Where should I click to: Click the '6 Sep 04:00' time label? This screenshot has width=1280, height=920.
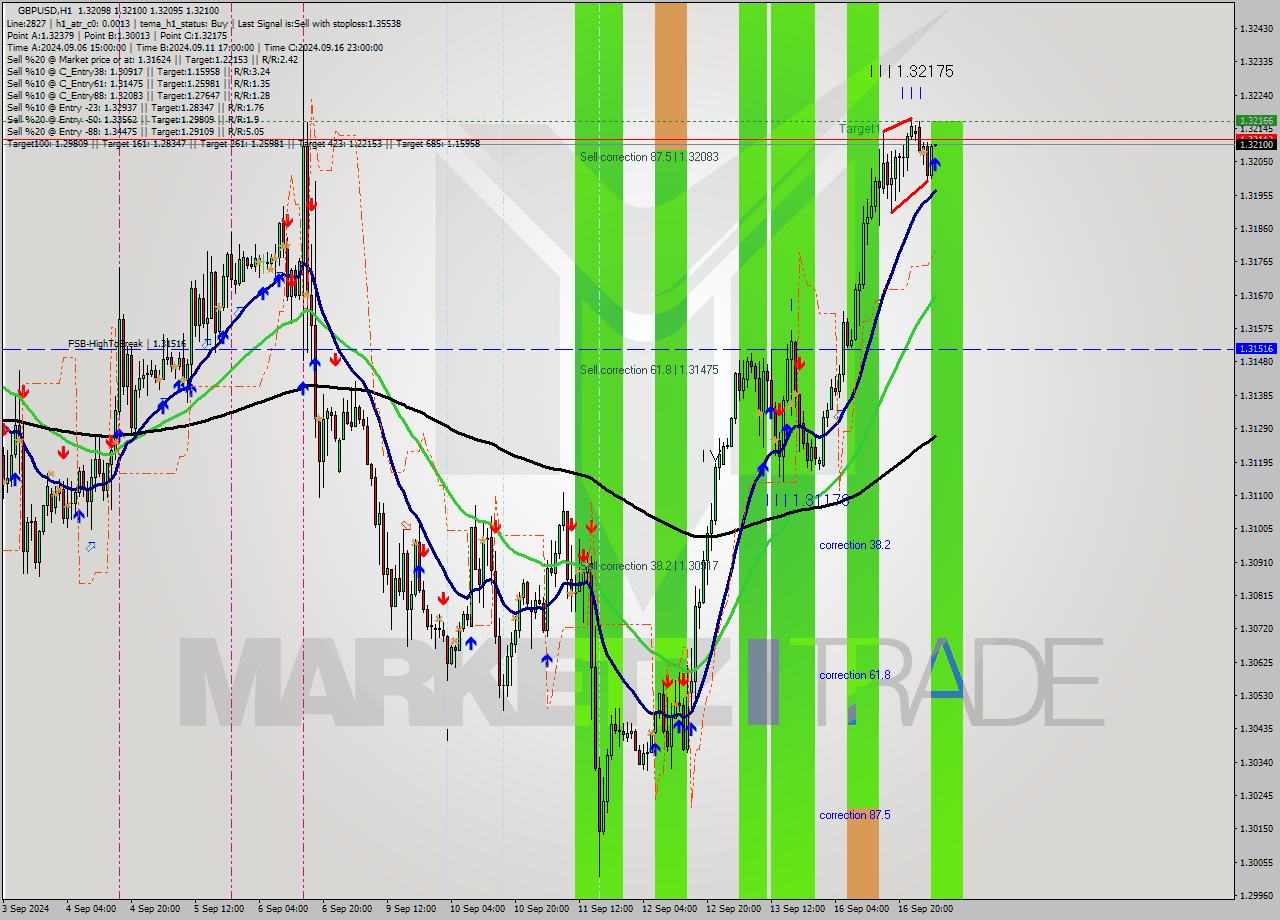click(282, 909)
